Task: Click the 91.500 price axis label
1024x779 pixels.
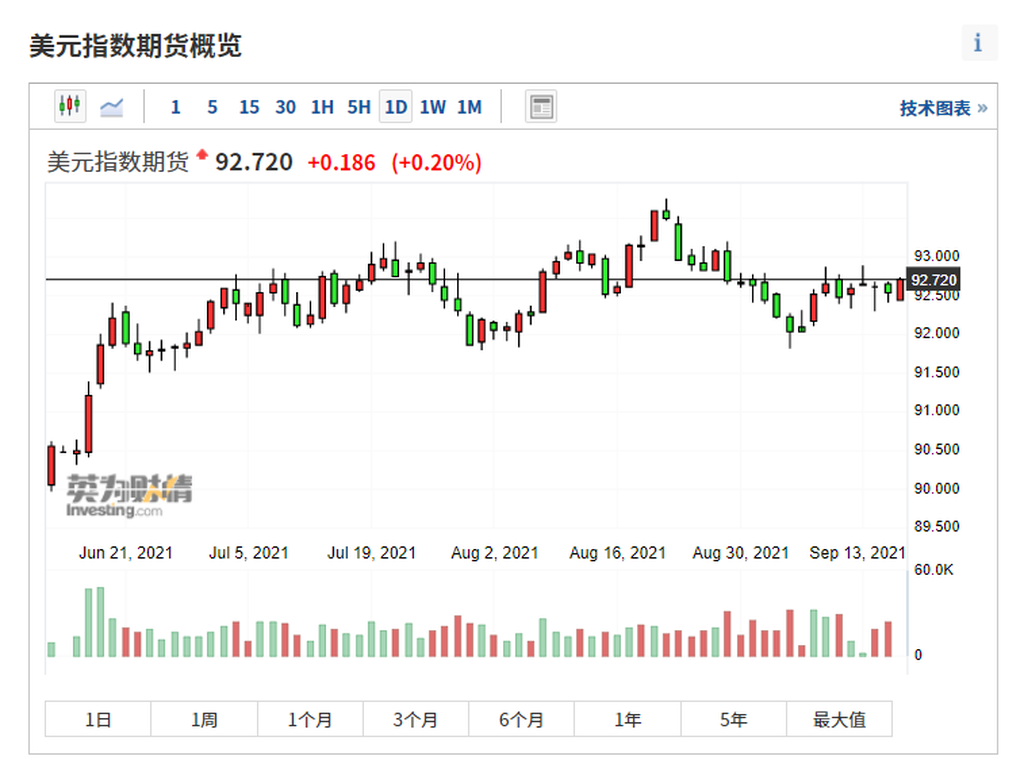Action: click(x=936, y=372)
